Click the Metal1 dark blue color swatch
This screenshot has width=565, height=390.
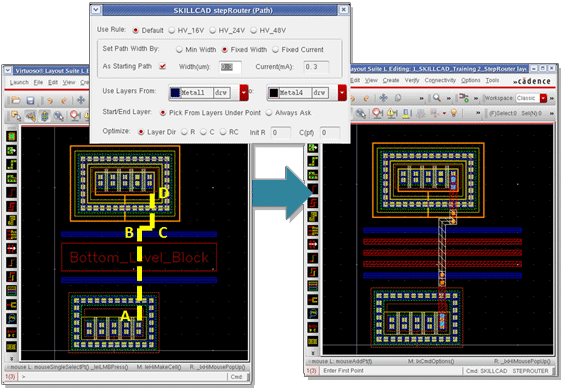tap(175, 93)
